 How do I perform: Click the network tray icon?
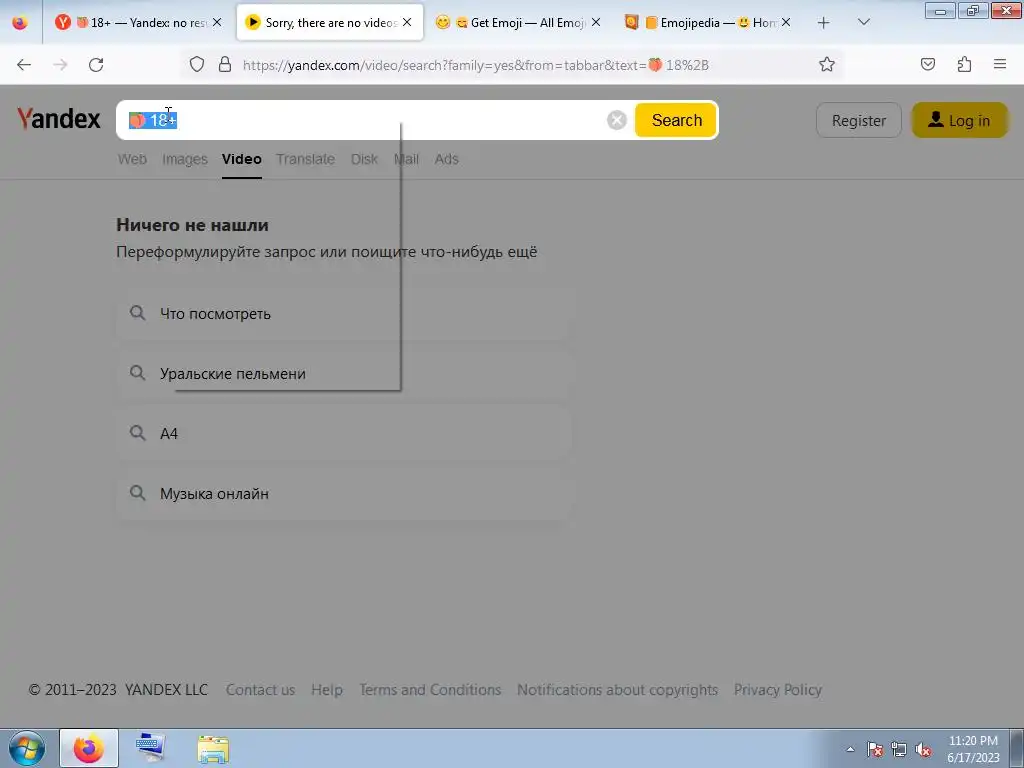point(899,750)
